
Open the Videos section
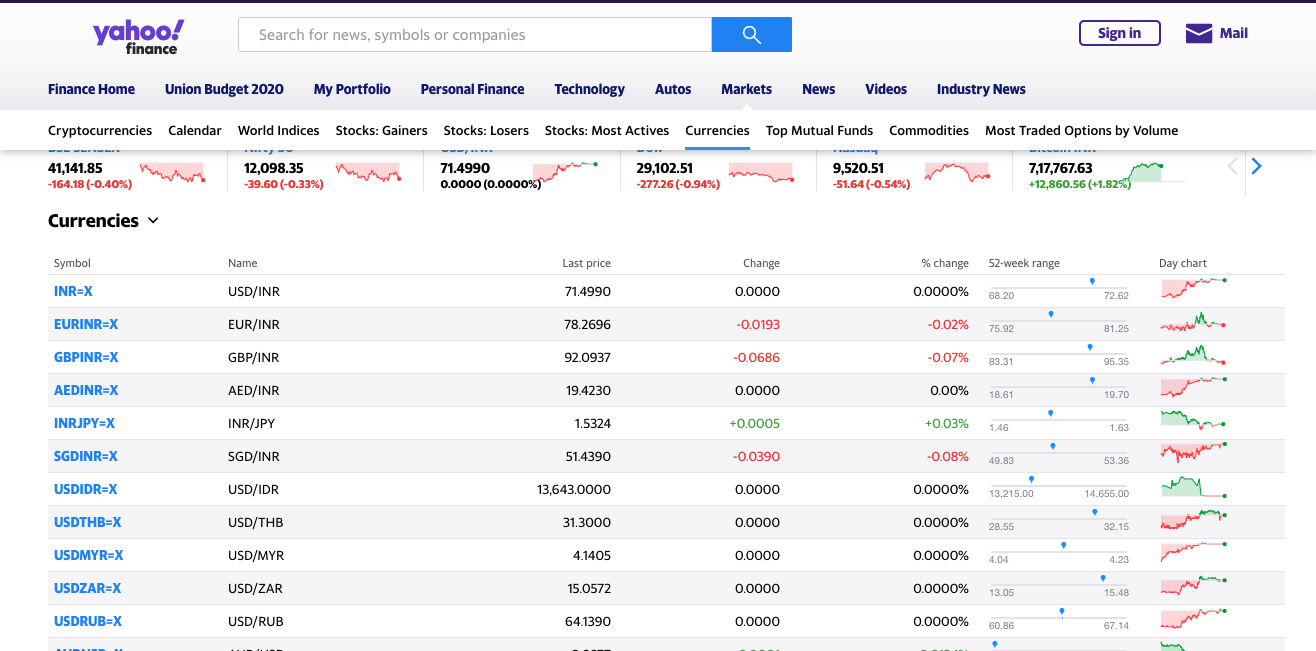coord(886,89)
